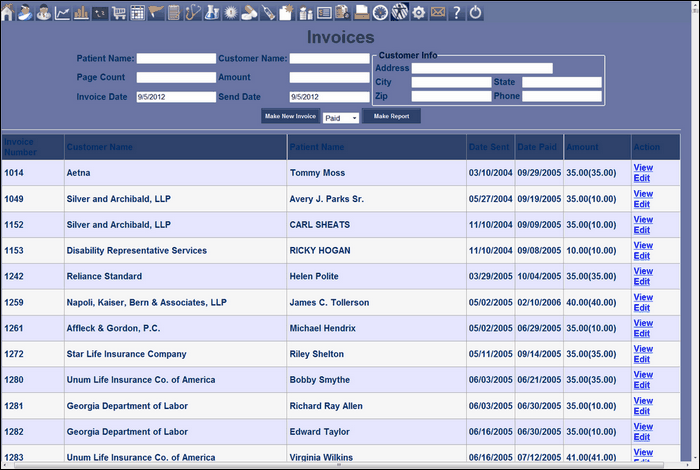Open the doctor icon in toolbar
The height and width of the screenshot is (470, 700).
(44, 12)
